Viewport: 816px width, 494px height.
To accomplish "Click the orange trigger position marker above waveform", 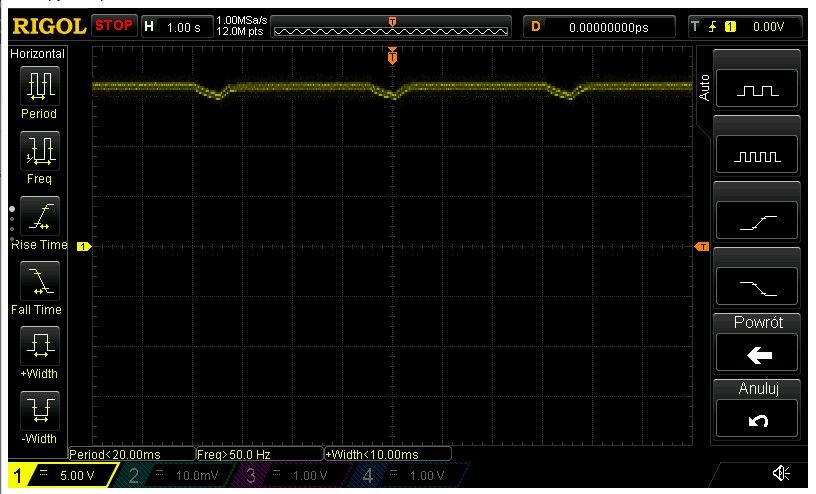I will (x=392, y=56).
